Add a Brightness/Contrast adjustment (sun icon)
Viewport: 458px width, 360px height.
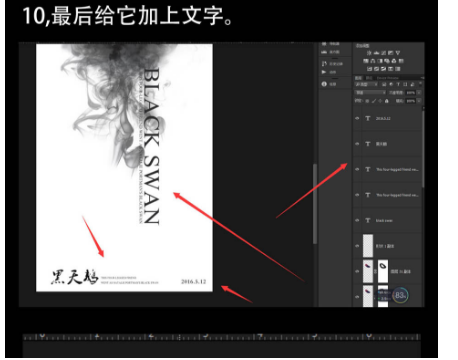tap(369, 53)
